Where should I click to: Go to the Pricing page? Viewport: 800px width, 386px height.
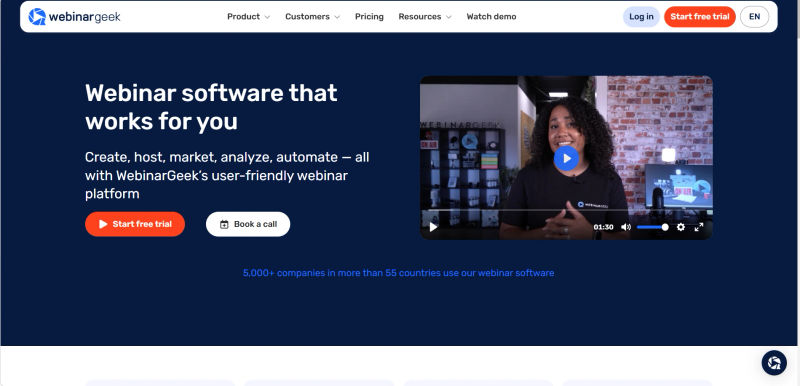(x=369, y=17)
